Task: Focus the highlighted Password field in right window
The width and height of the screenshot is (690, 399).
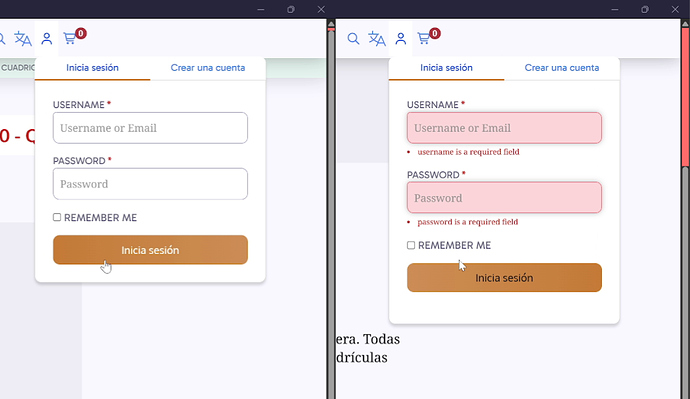Action: [504, 198]
